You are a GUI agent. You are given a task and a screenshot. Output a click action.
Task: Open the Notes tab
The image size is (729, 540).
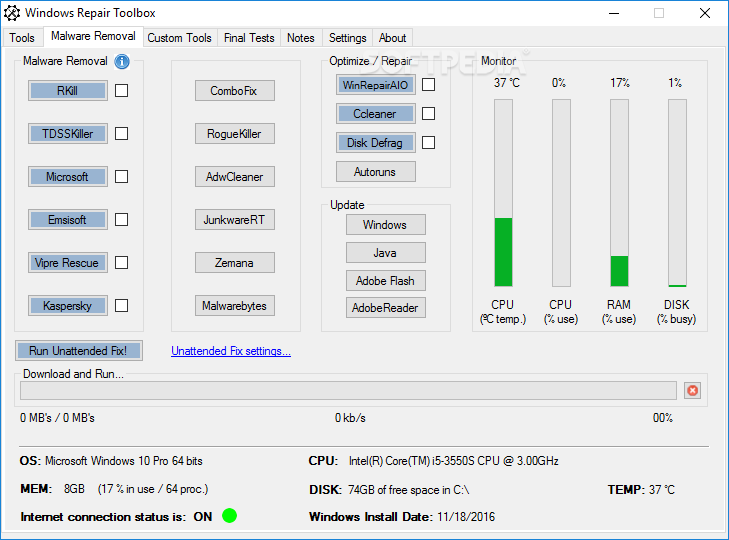coord(301,38)
